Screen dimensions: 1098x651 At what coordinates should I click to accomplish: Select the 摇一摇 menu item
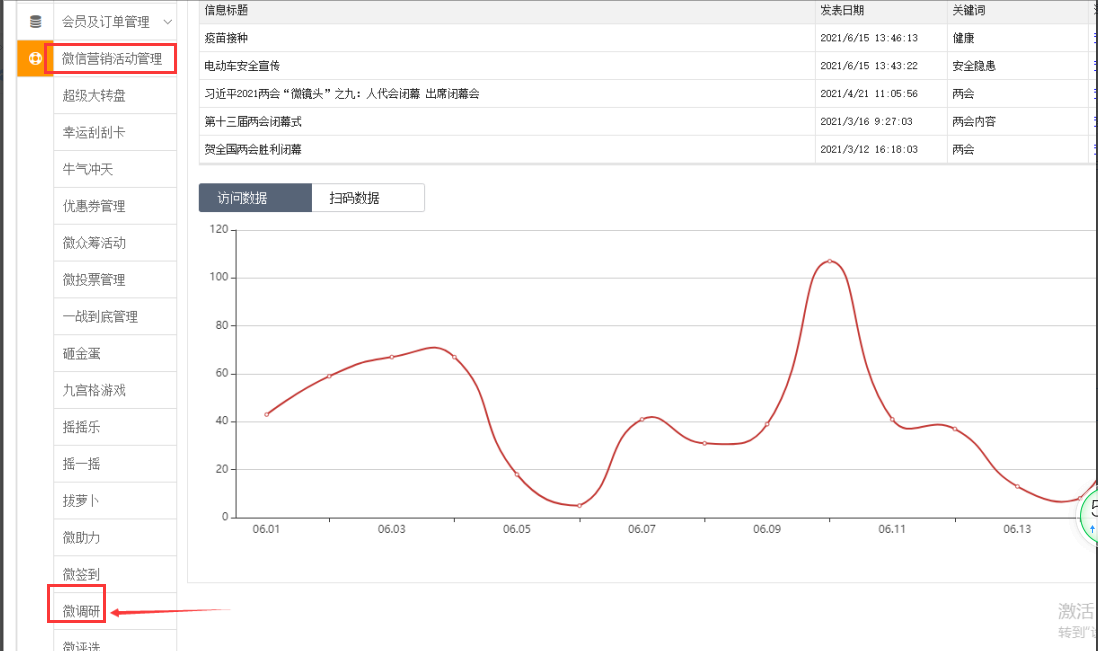coord(82,464)
